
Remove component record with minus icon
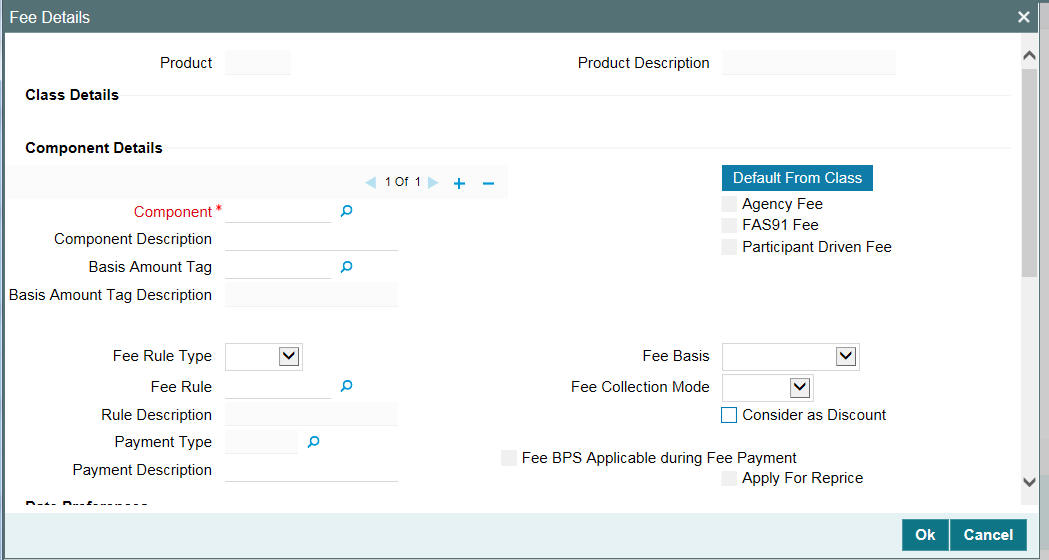coord(488,183)
